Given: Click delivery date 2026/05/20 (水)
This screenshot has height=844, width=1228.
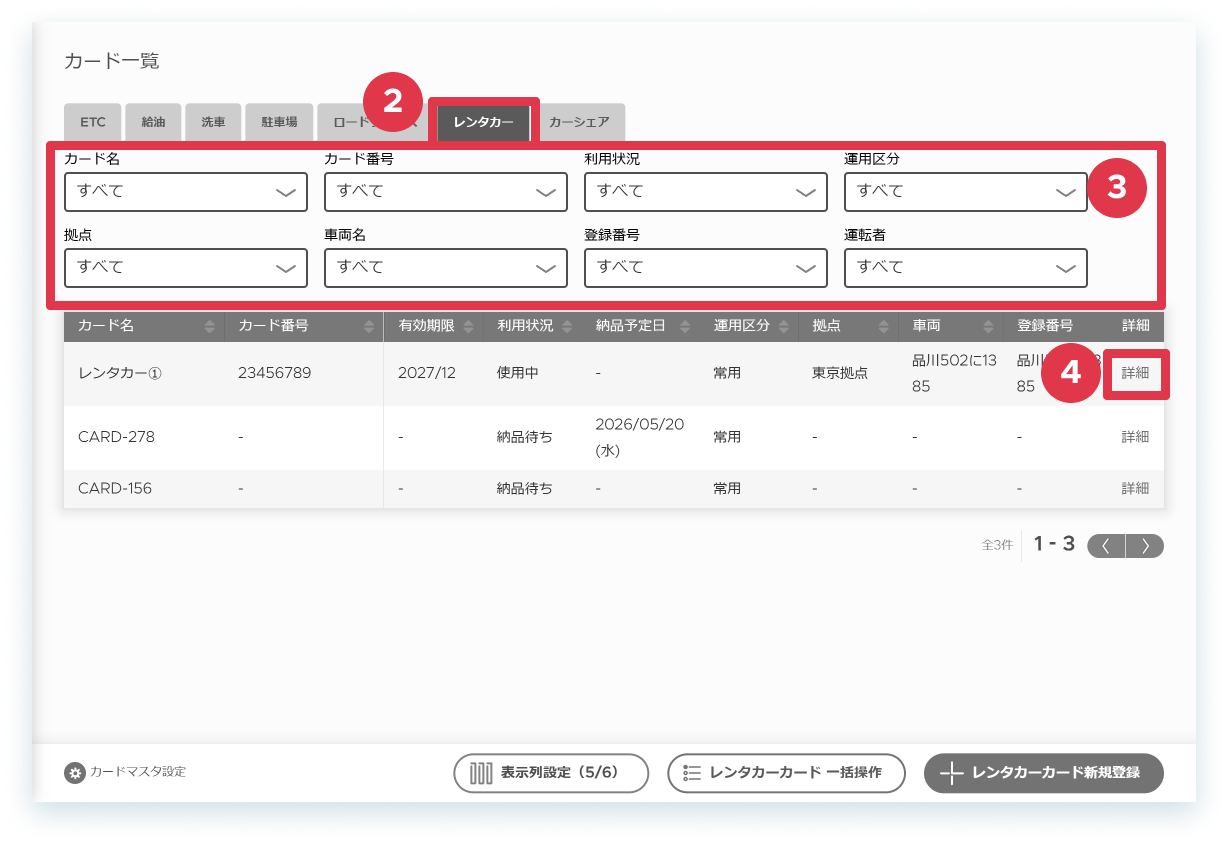Looking at the screenshot, I should tap(640, 437).
